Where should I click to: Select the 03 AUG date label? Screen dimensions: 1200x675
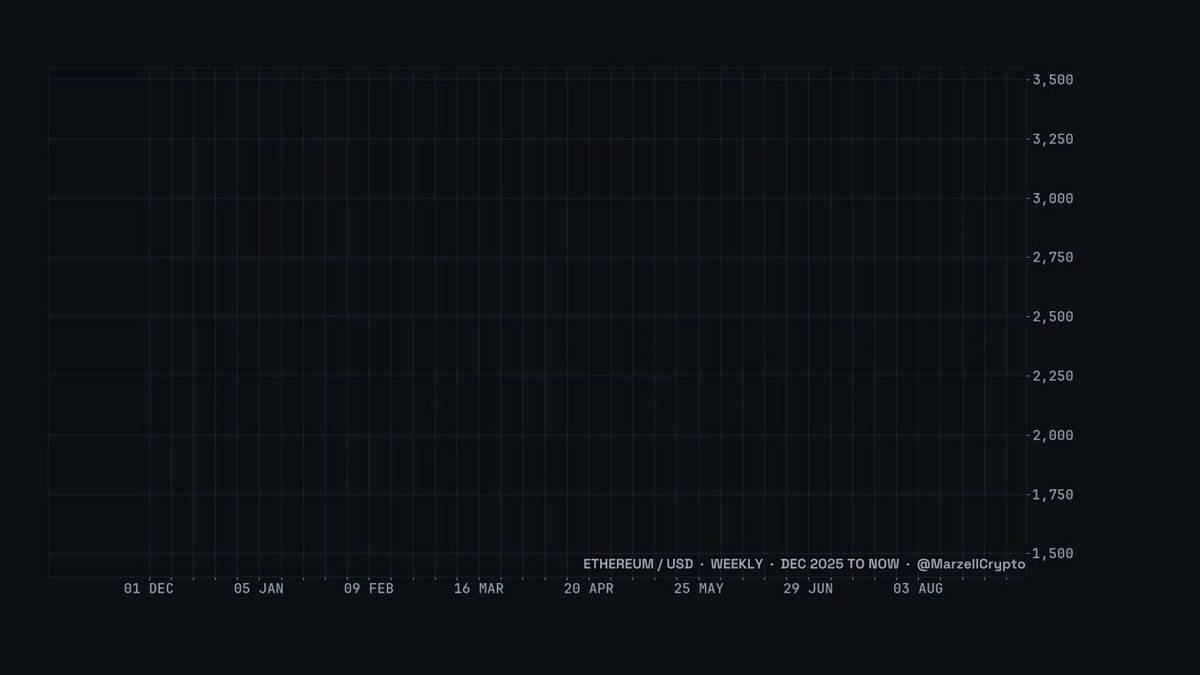918,589
